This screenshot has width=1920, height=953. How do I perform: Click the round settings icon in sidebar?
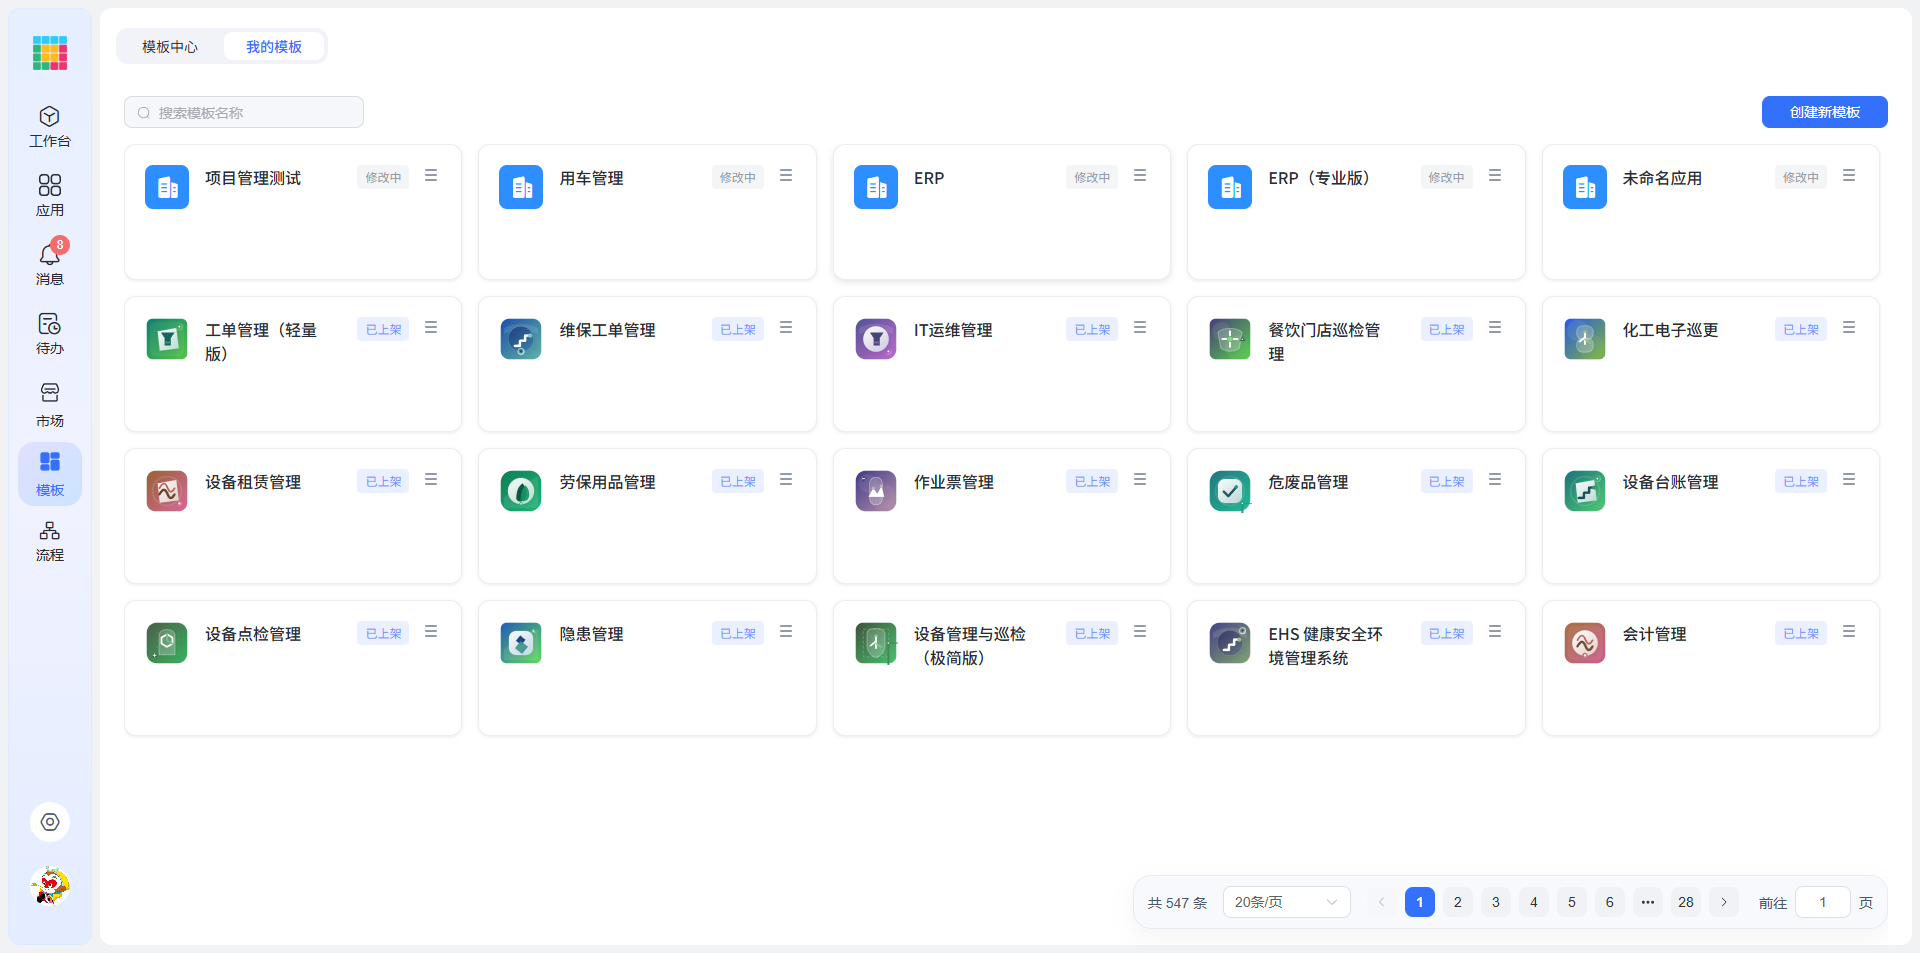point(50,822)
